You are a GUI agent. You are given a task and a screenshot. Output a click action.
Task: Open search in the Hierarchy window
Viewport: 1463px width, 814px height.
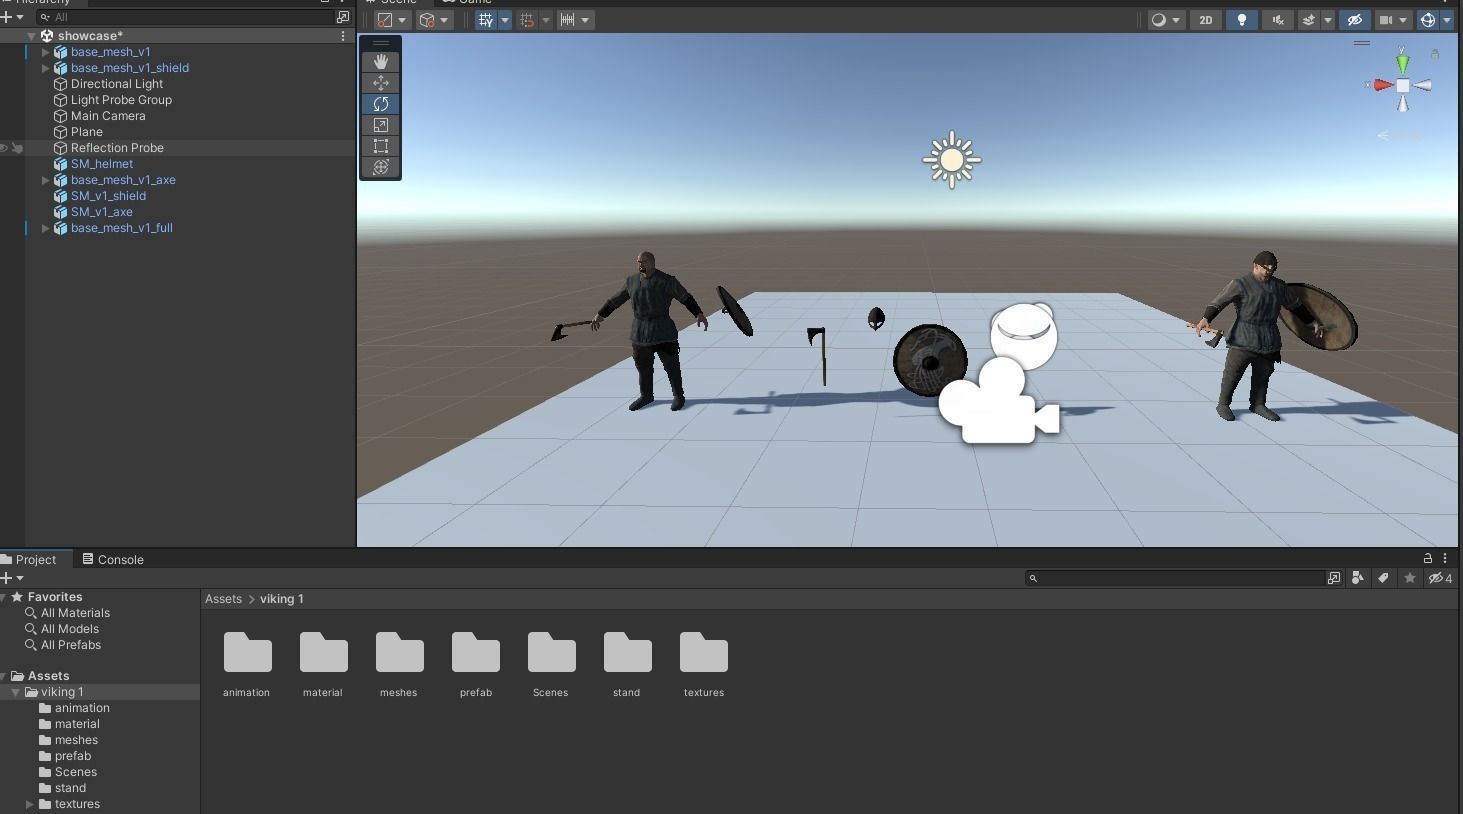point(343,17)
